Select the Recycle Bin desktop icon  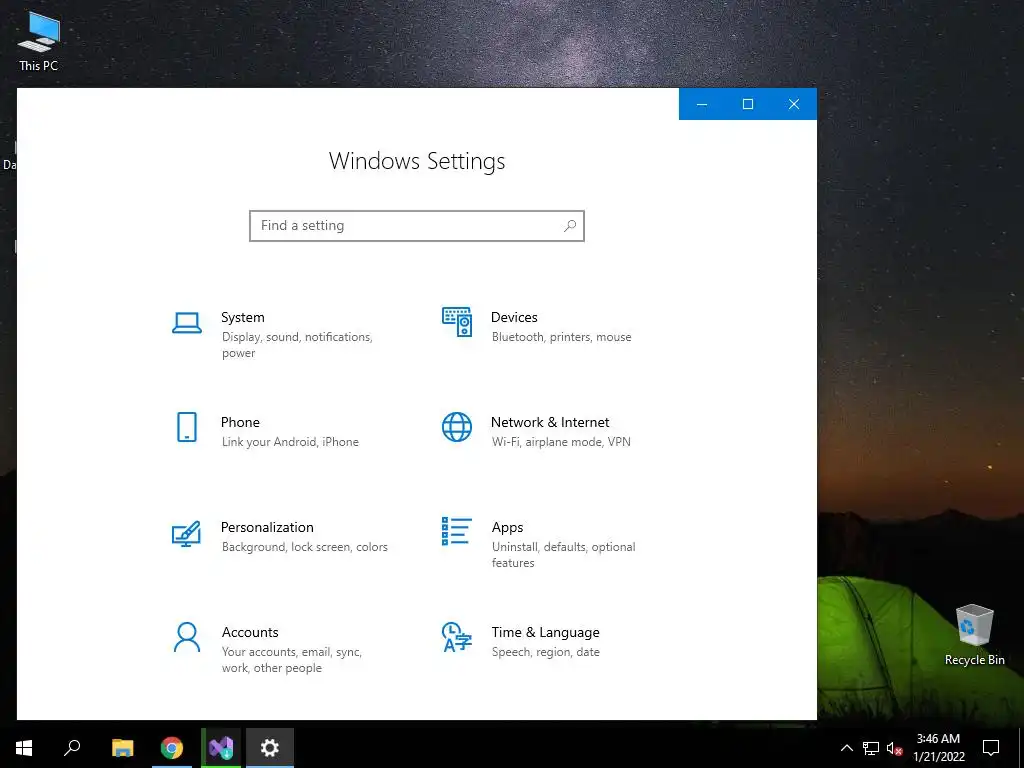974,635
